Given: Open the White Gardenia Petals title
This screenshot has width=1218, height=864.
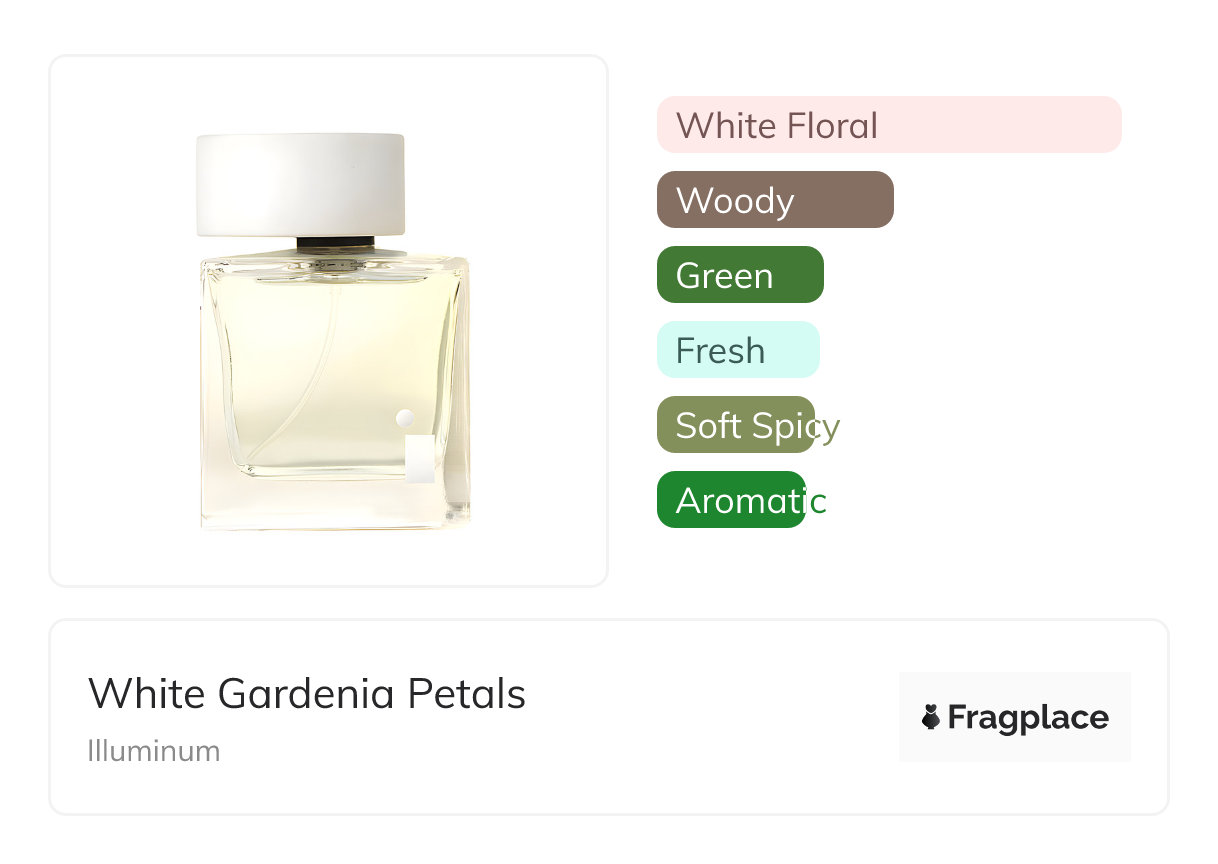Looking at the screenshot, I should 307,694.
